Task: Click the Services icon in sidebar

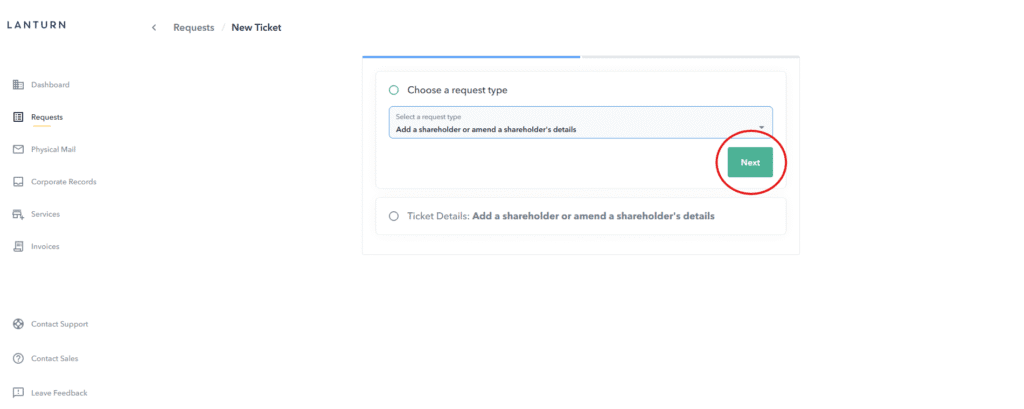Action: (x=18, y=214)
